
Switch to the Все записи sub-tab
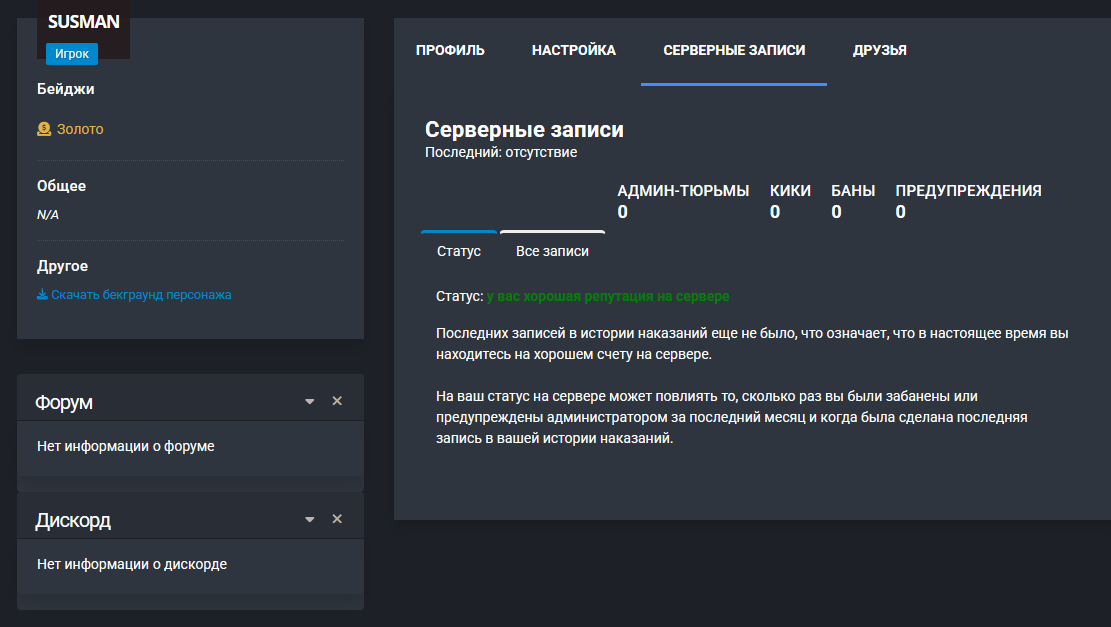pos(552,251)
